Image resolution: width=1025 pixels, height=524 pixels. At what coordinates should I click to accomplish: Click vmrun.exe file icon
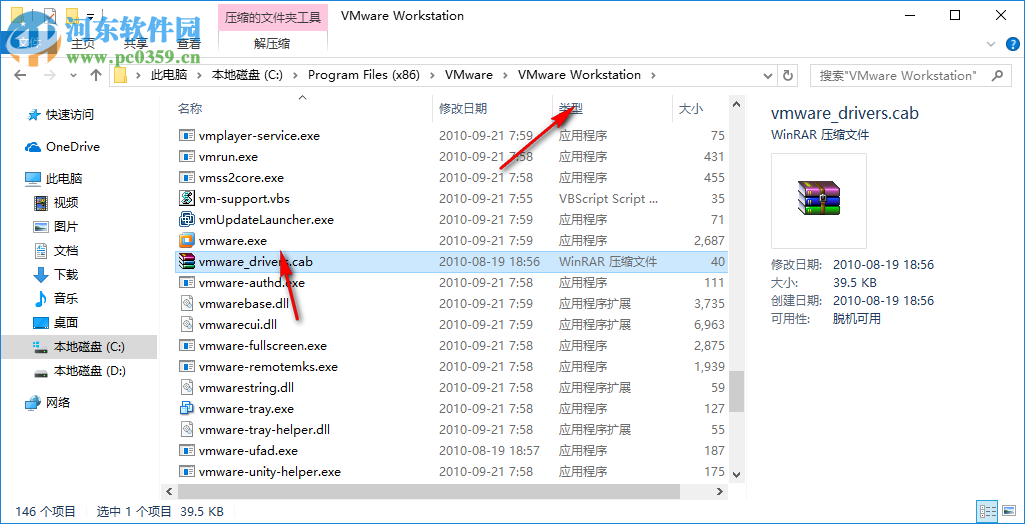pyautogui.click(x=188, y=157)
